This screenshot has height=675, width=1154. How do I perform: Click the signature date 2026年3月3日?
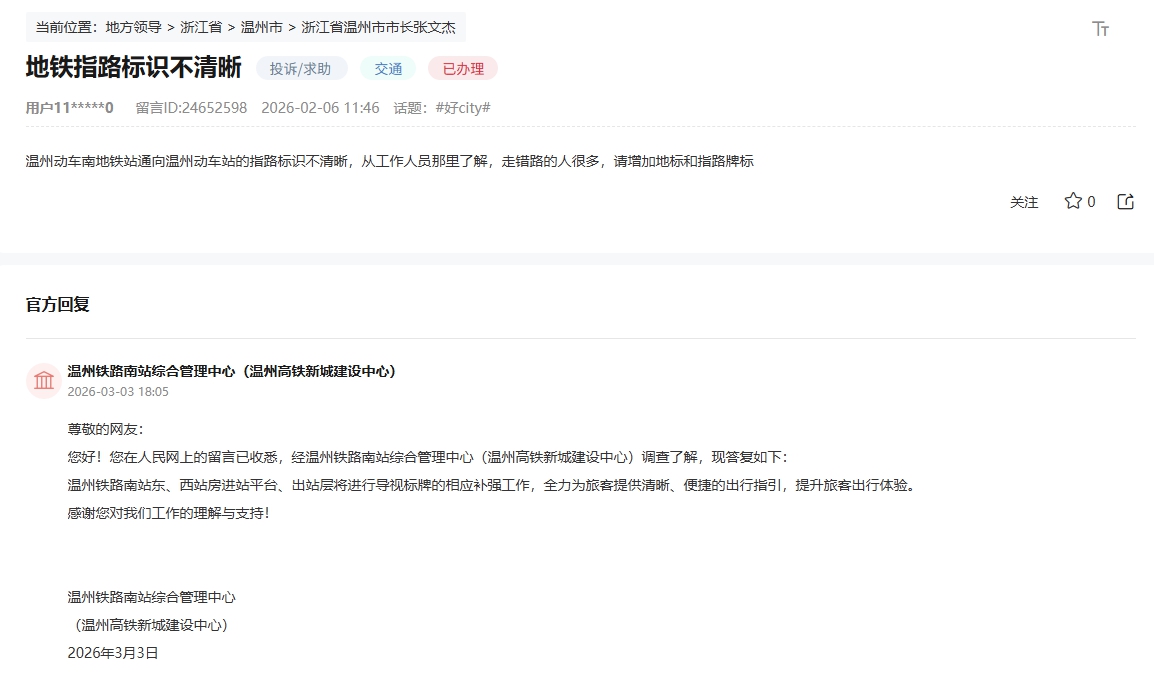[x=113, y=653]
